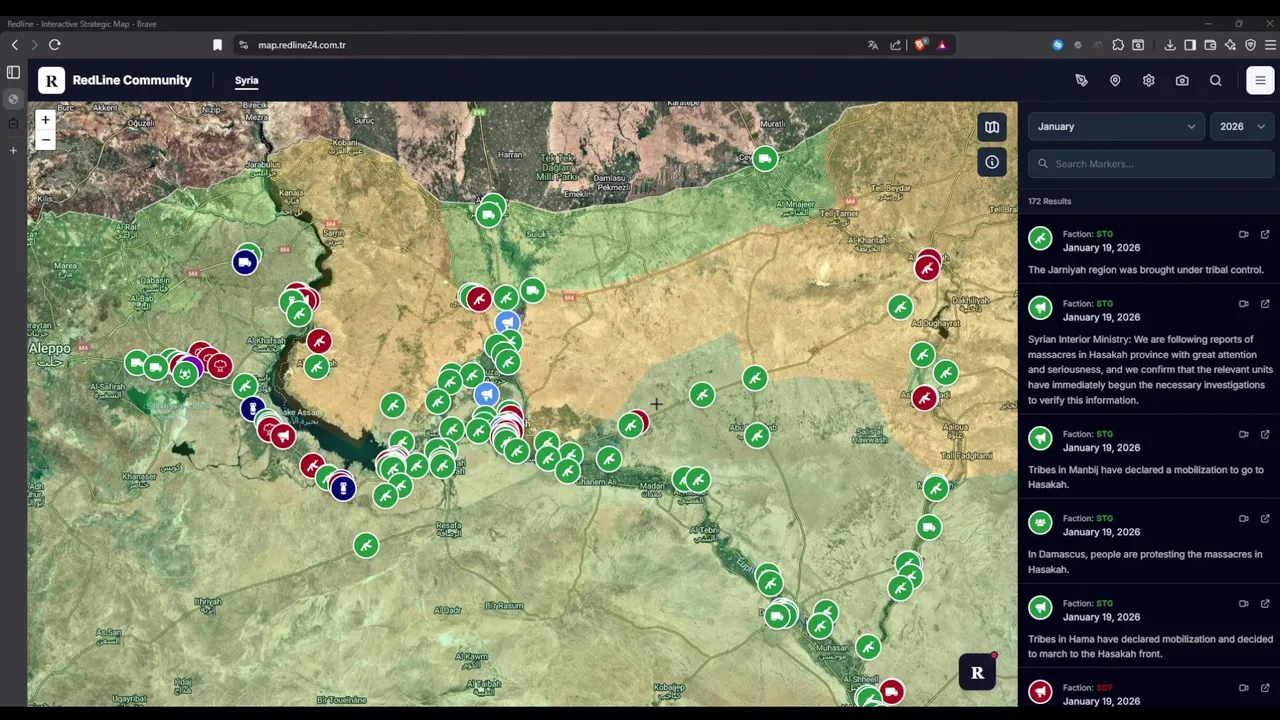
Task: Take a map snapshot with camera icon
Action: coord(1182,80)
